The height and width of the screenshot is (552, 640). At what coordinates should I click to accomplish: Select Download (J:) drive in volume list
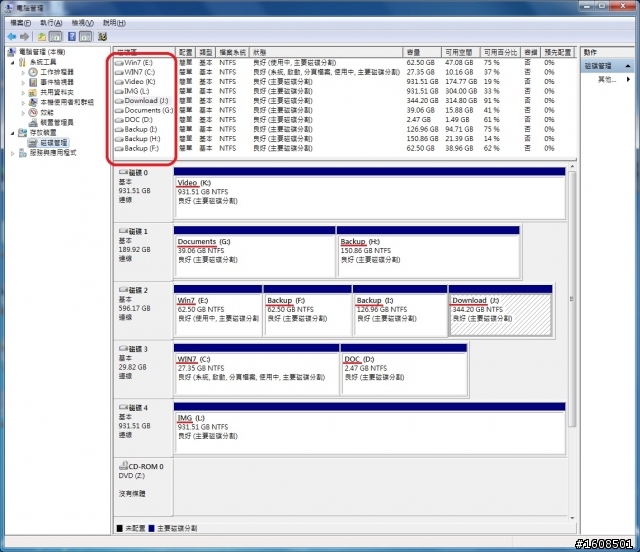(142, 100)
